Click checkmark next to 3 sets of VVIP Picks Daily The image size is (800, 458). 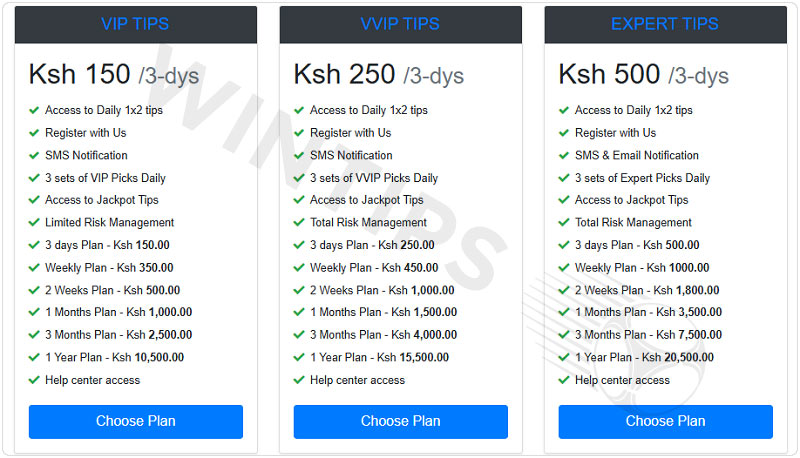point(299,178)
